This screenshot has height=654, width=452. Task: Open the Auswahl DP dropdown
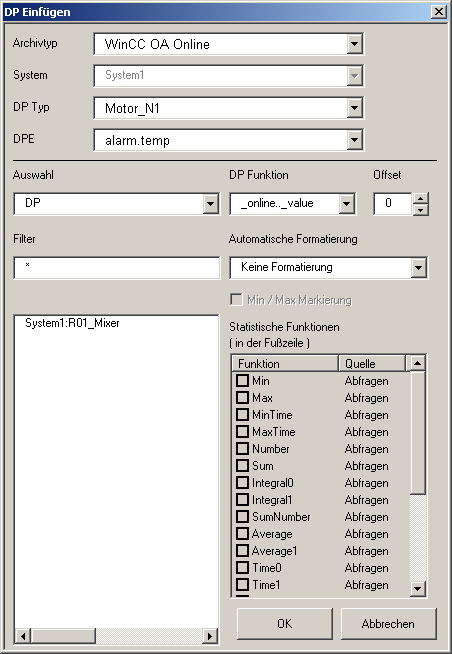[x=211, y=204]
